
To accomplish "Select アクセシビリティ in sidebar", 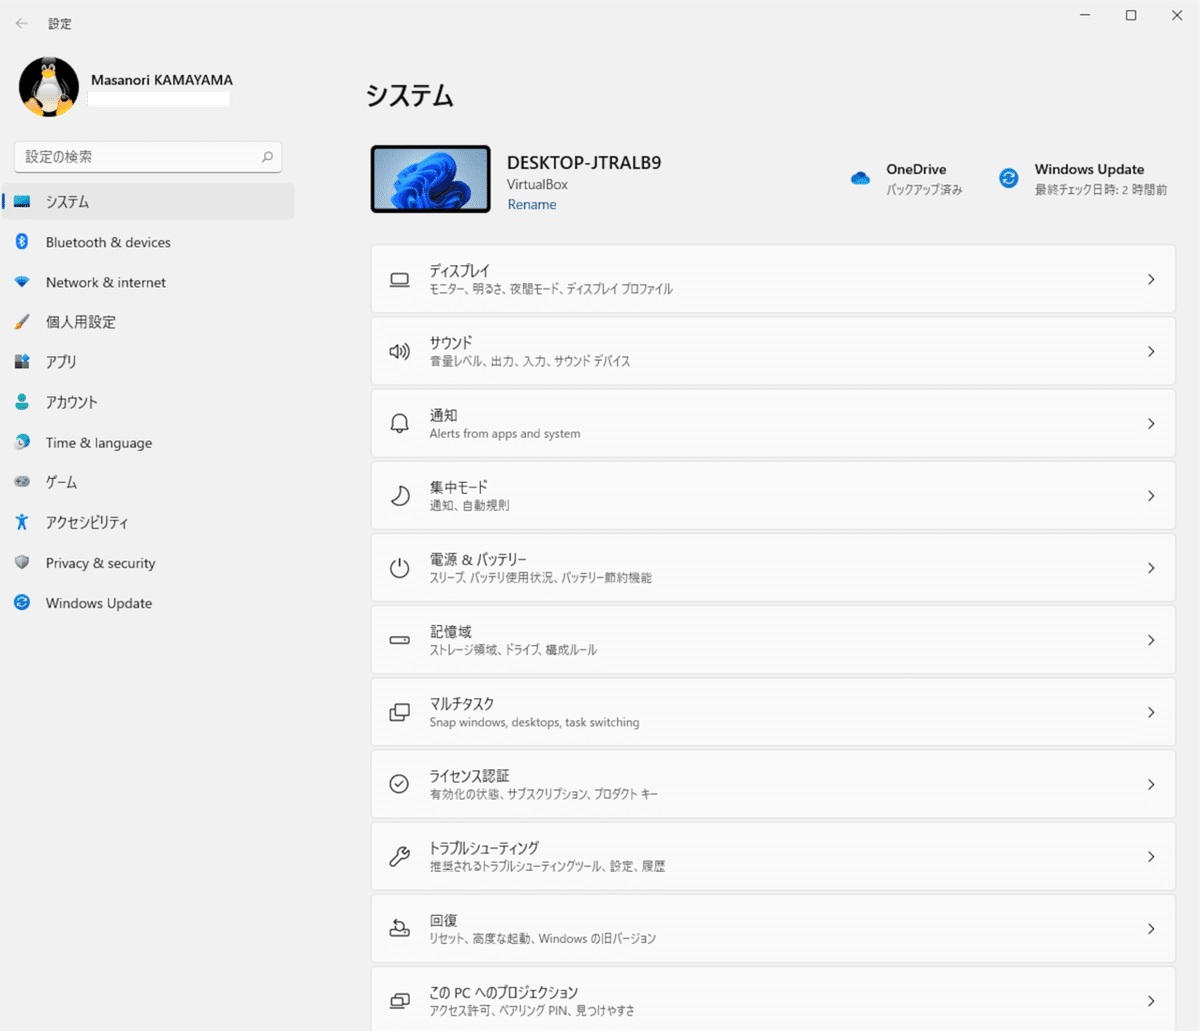I will point(148,522).
